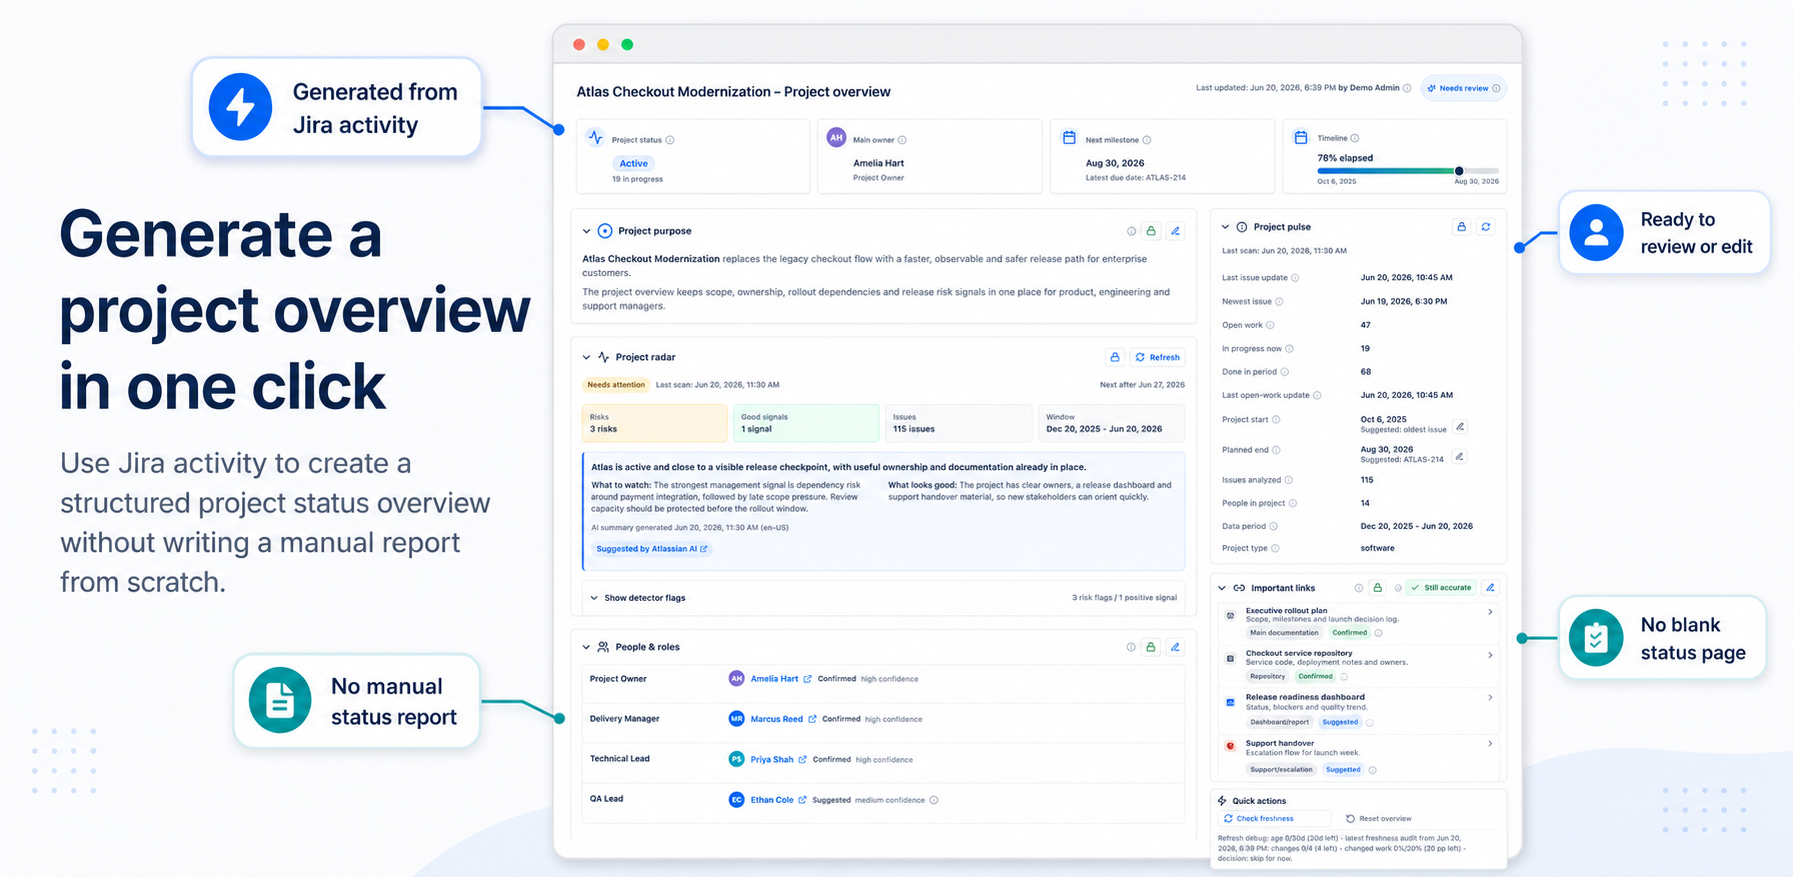Click the Support handover link icon
Image resolution: width=1793 pixels, height=877 pixels.
click(1230, 746)
